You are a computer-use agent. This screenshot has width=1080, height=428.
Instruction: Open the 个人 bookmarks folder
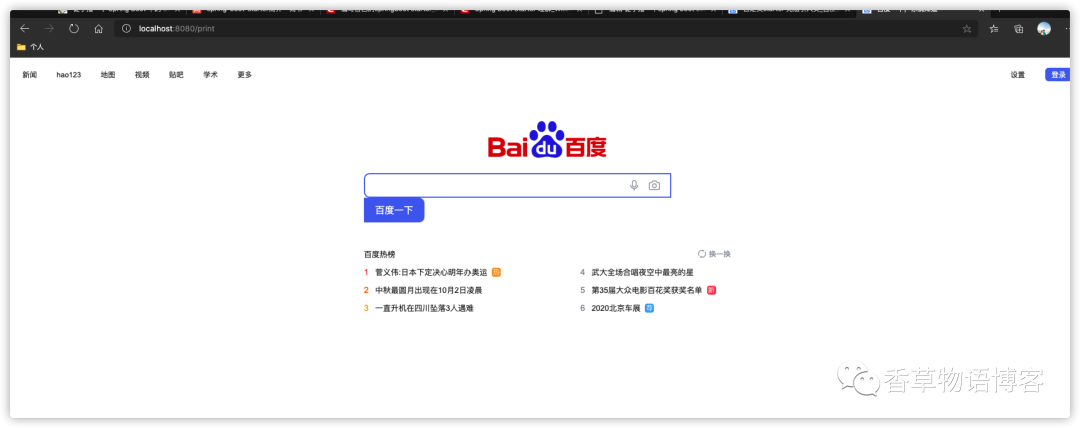coord(30,47)
